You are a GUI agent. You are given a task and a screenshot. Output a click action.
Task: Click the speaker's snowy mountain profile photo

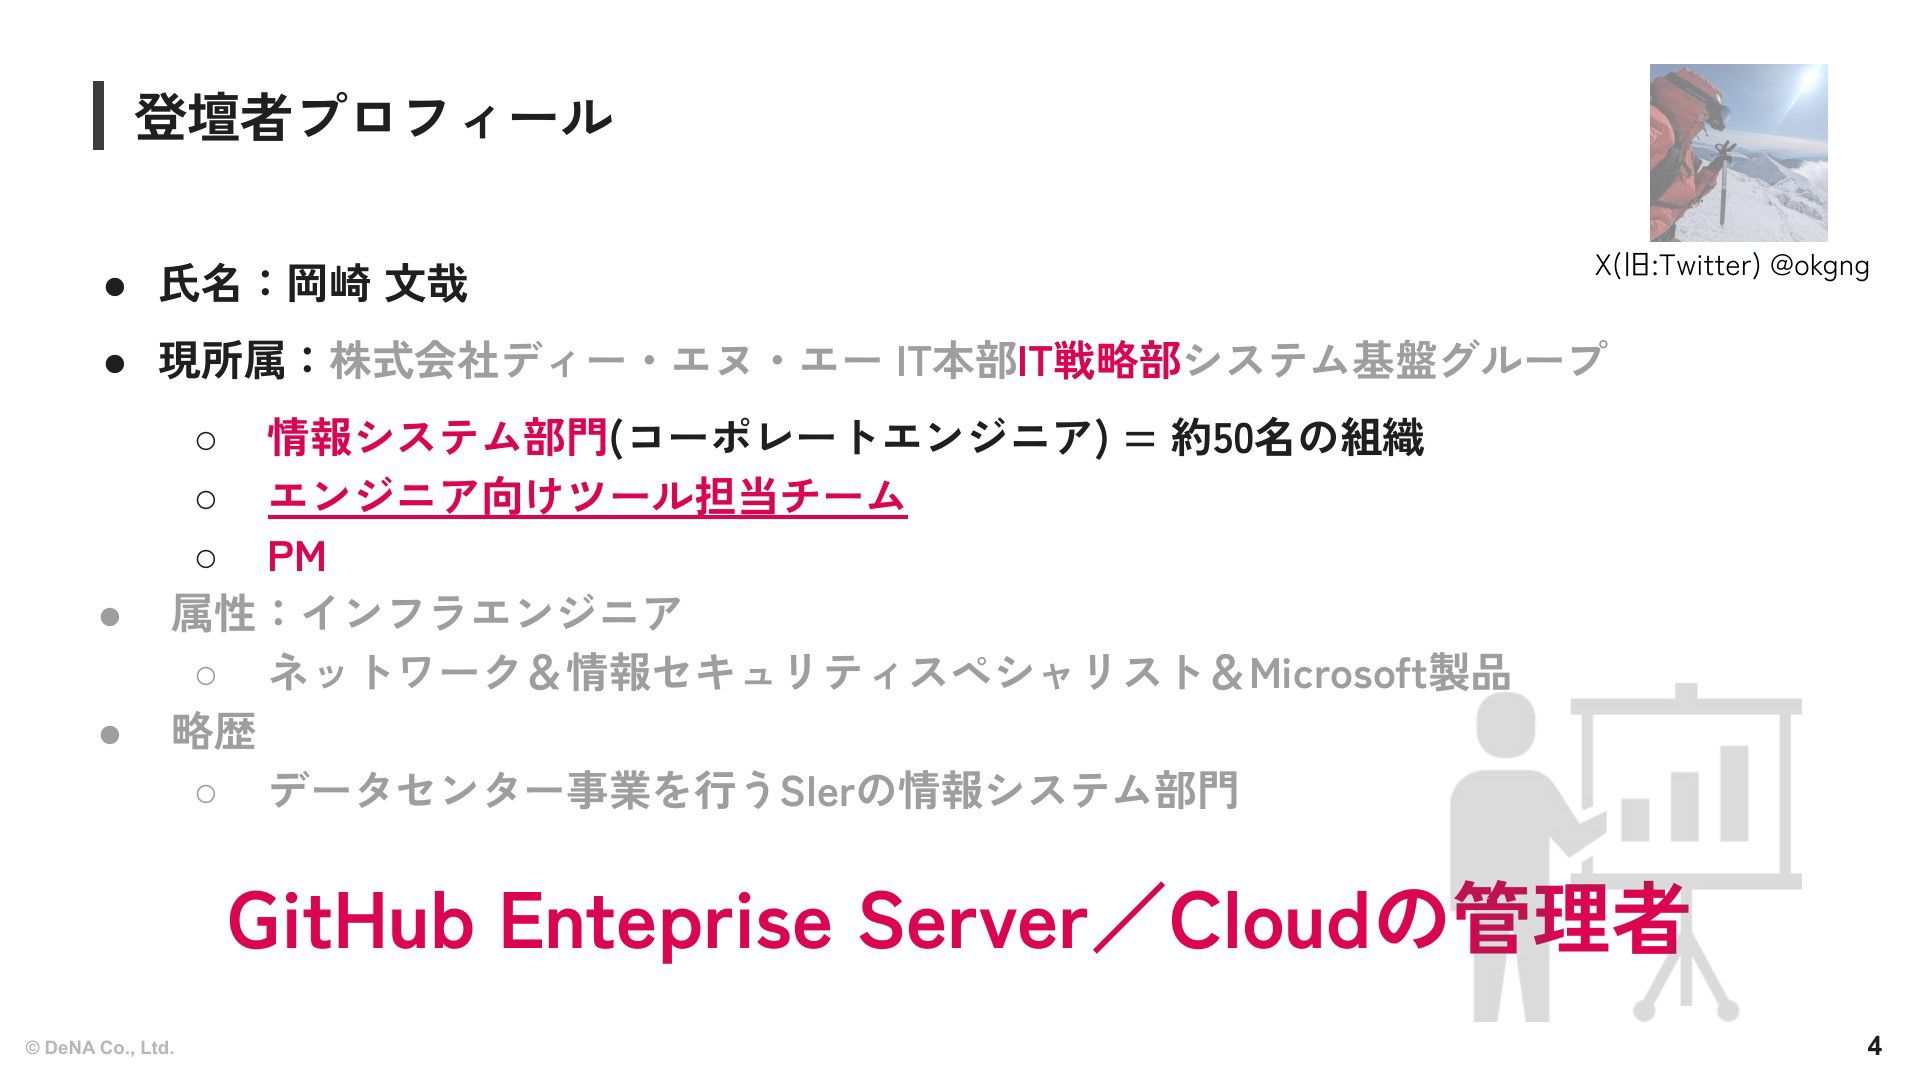coord(1738,153)
